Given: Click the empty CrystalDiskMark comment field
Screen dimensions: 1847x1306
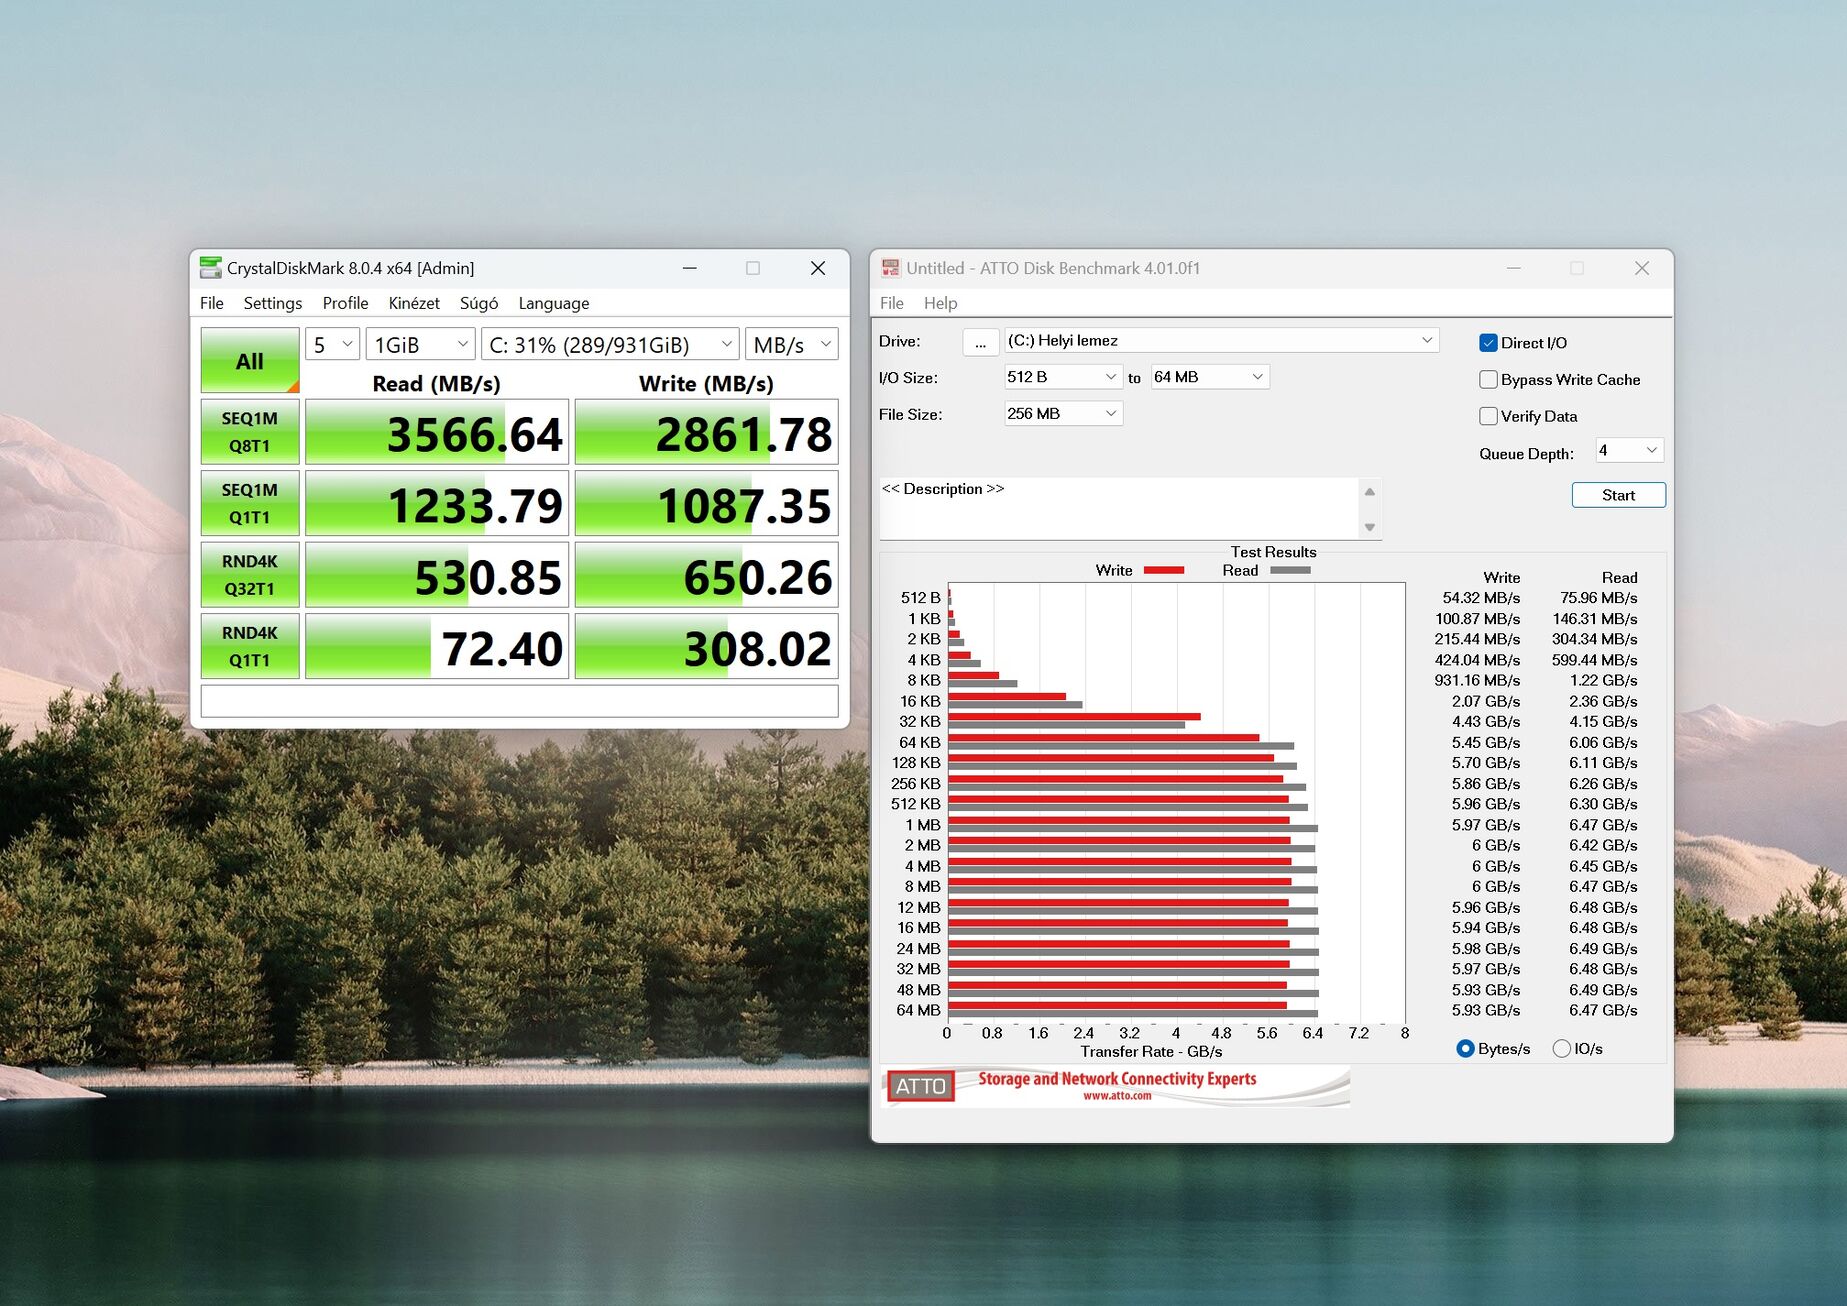Looking at the screenshot, I should pos(519,701).
